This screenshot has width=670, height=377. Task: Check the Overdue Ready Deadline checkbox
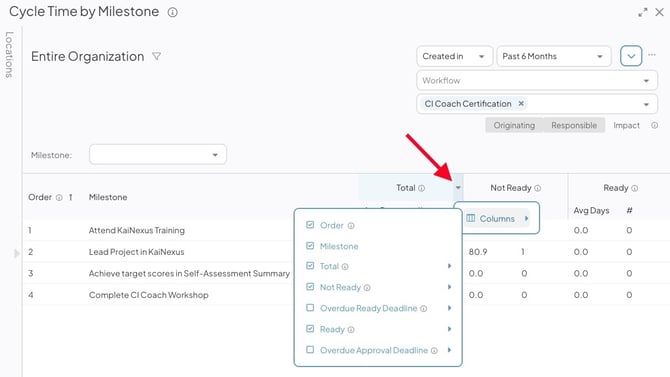[310, 308]
